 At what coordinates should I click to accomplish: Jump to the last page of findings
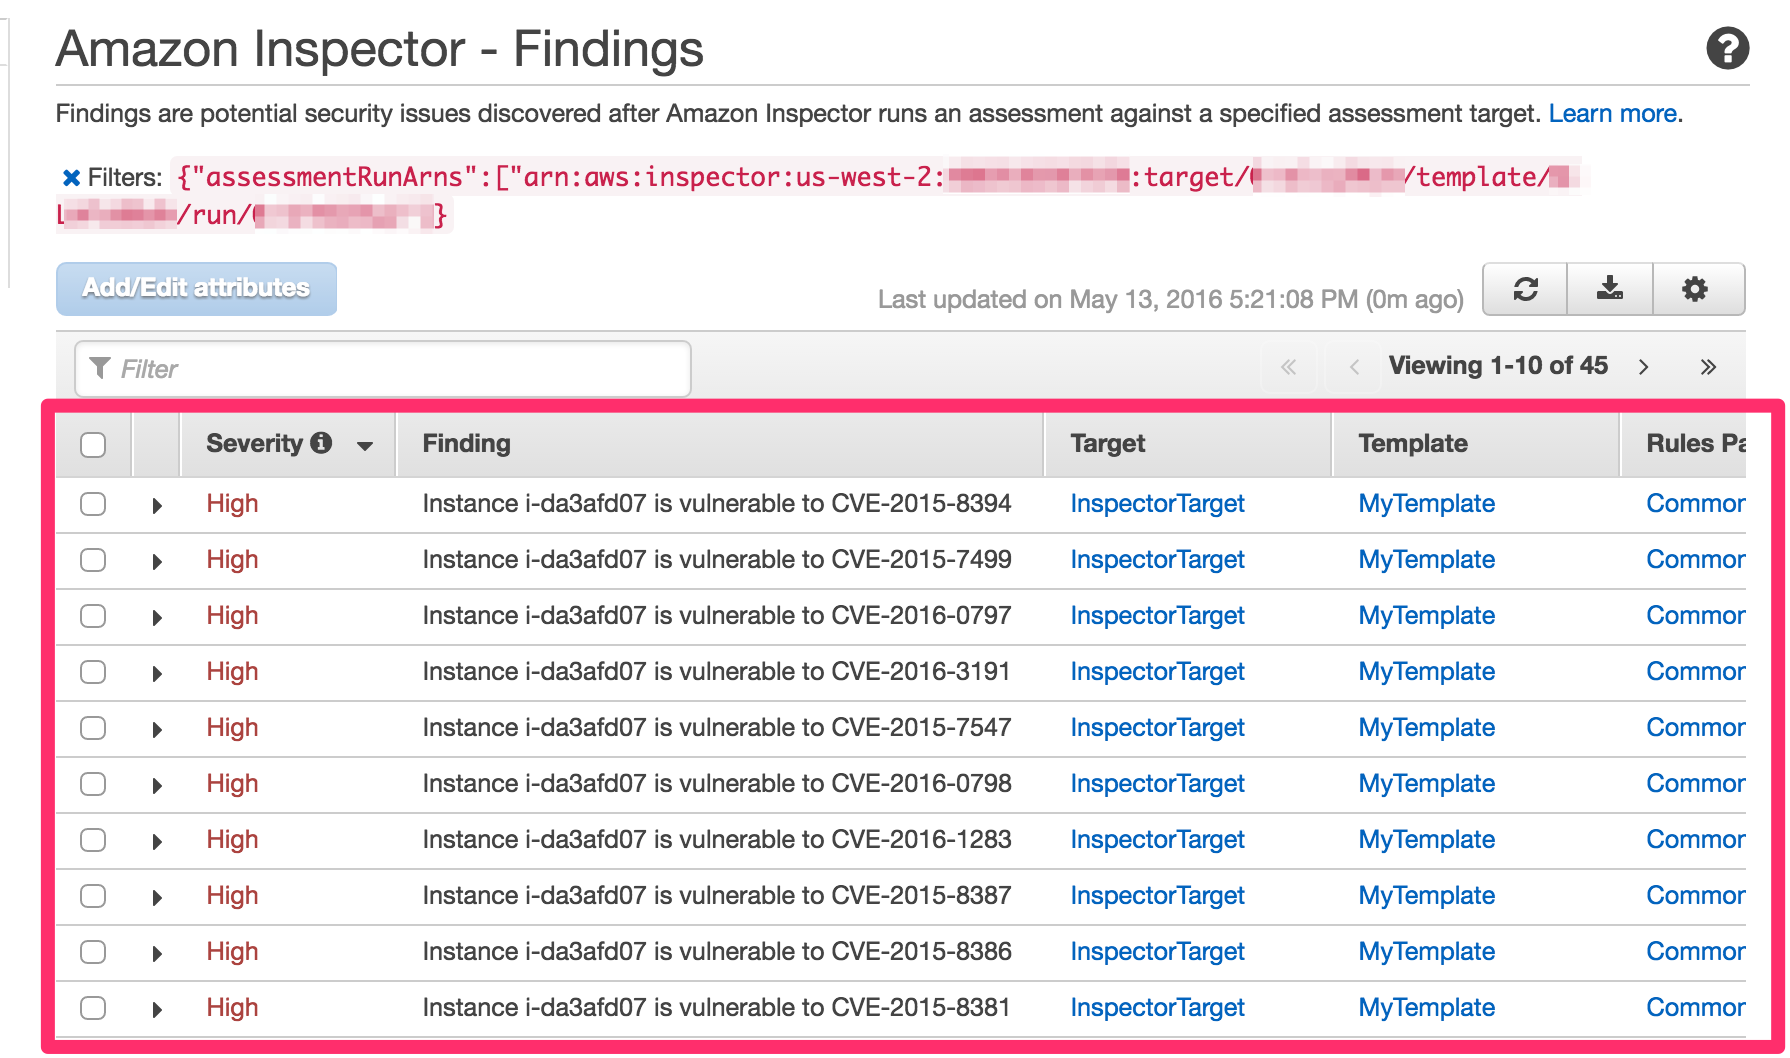[1709, 366]
